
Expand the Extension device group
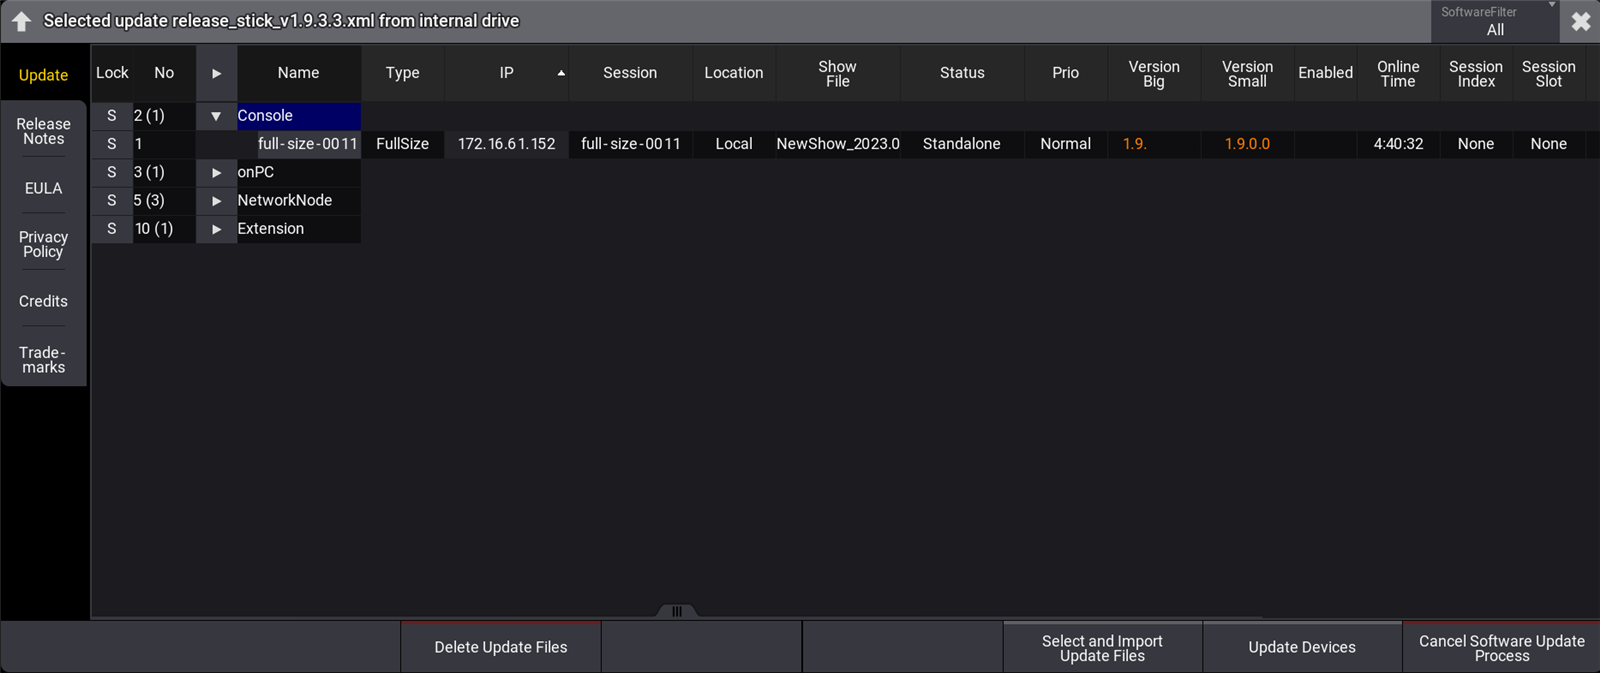click(x=216, y=229)
